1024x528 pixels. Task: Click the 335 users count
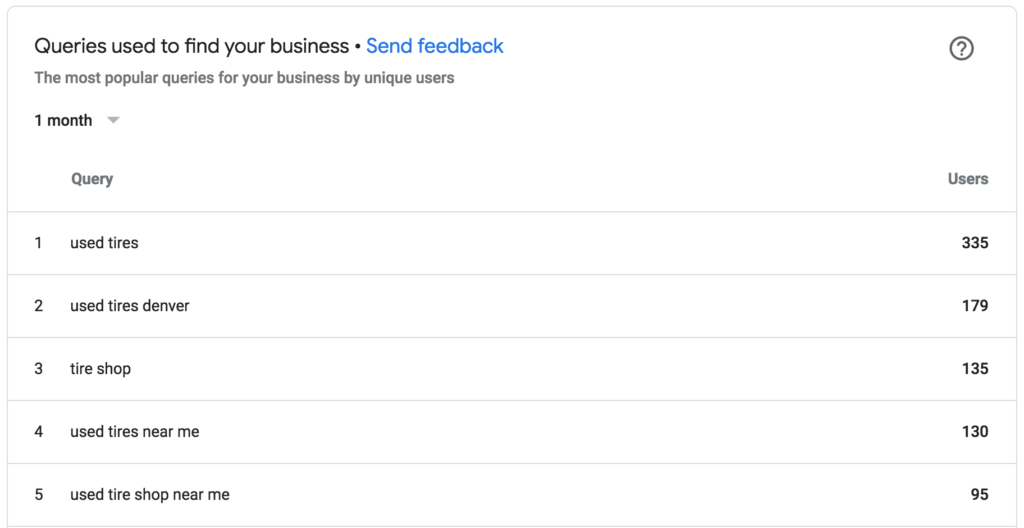(x=974, y=243)
